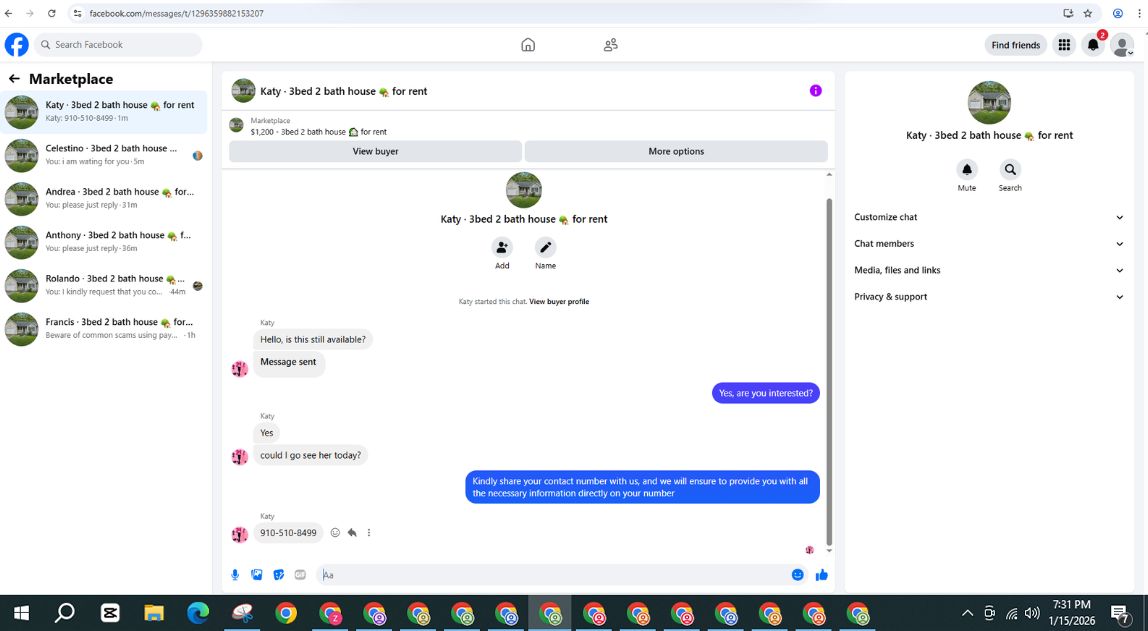Open the View buyer profile link
The image size is (1148, 631).
click(559, 302)
